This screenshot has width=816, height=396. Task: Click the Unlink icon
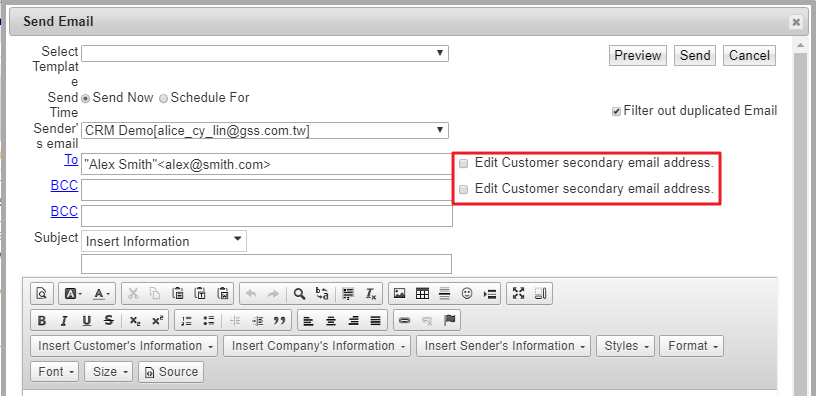point(427,321)
